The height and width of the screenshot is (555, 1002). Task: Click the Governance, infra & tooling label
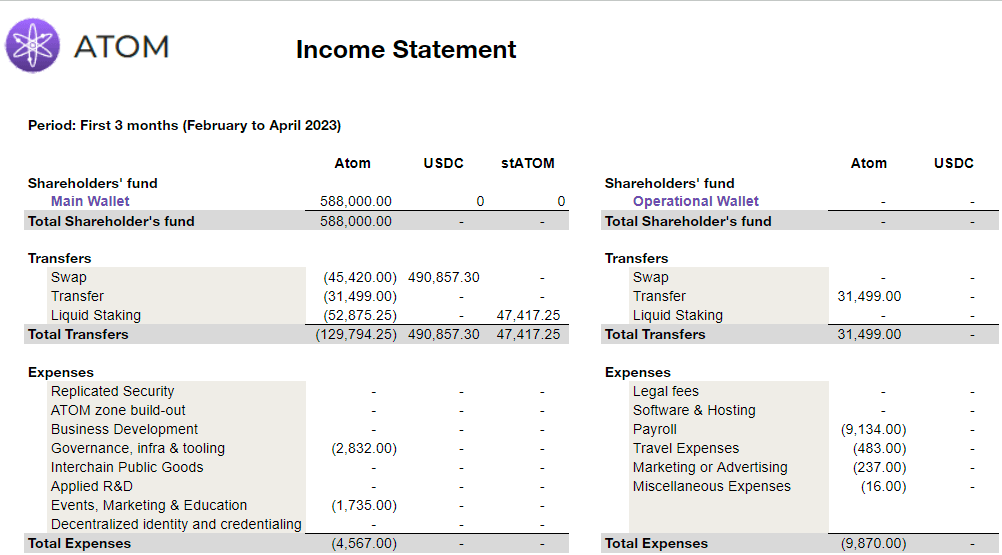coord(138,448)
